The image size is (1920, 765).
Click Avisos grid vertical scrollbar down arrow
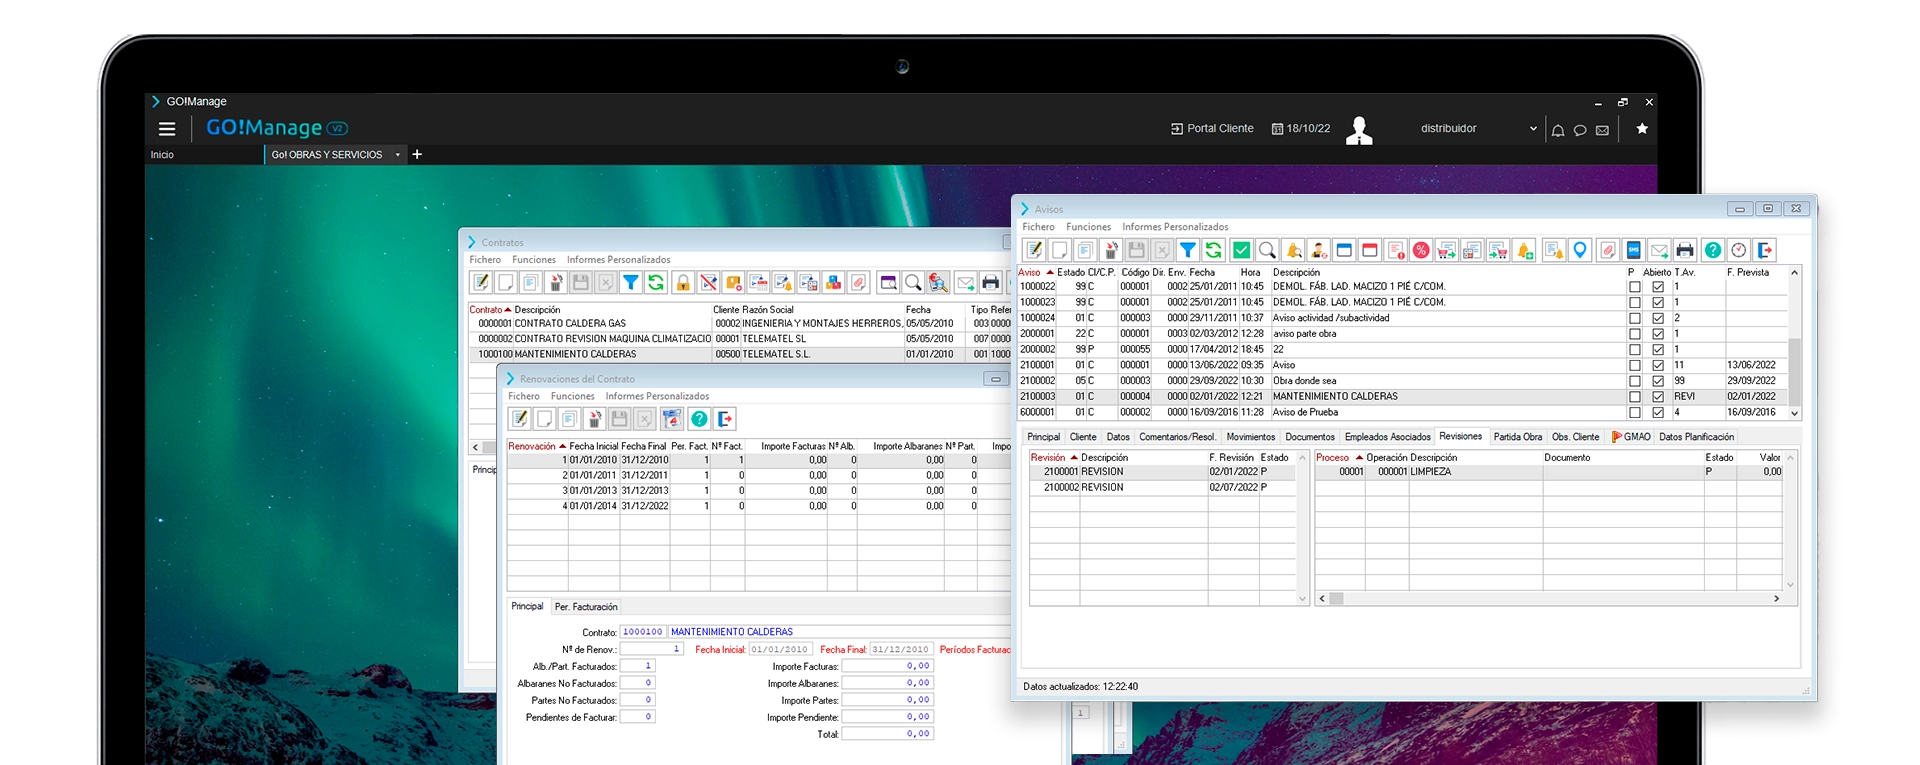[x=1794, y=413]
